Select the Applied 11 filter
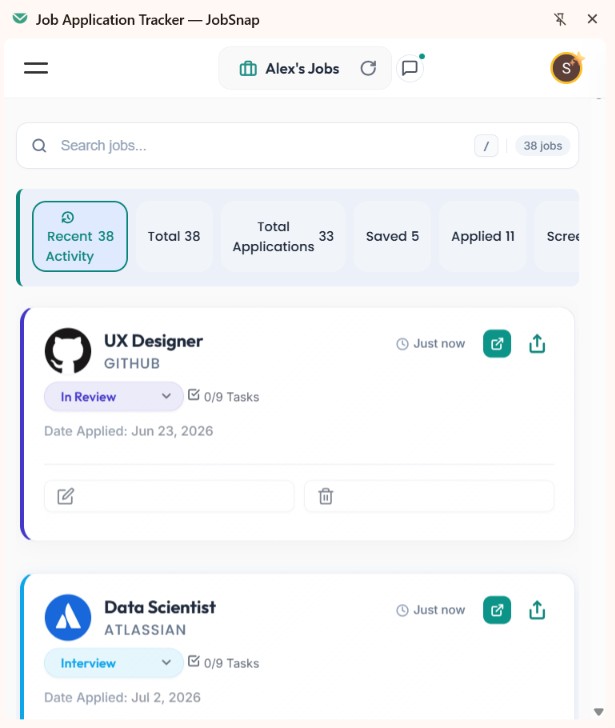The height and width of the screenshot is (728, 615). [x=483, y=236]
